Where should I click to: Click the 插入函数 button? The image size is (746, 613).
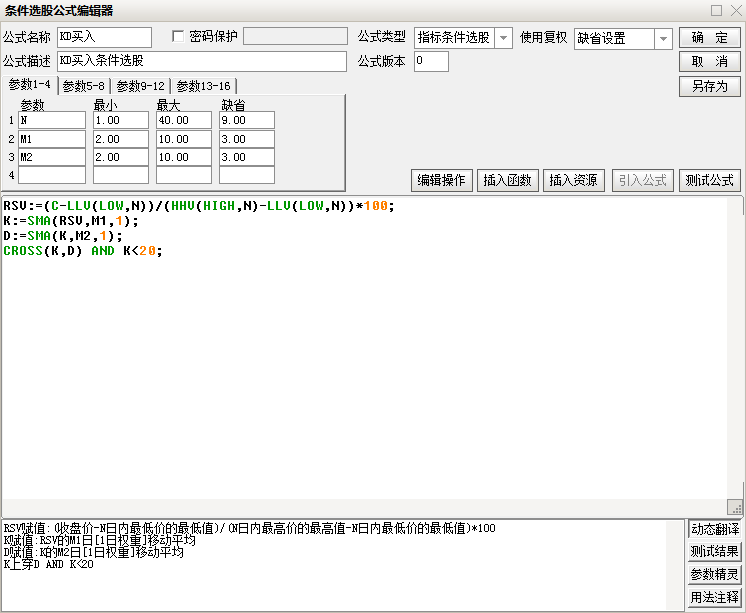point(508,180)
